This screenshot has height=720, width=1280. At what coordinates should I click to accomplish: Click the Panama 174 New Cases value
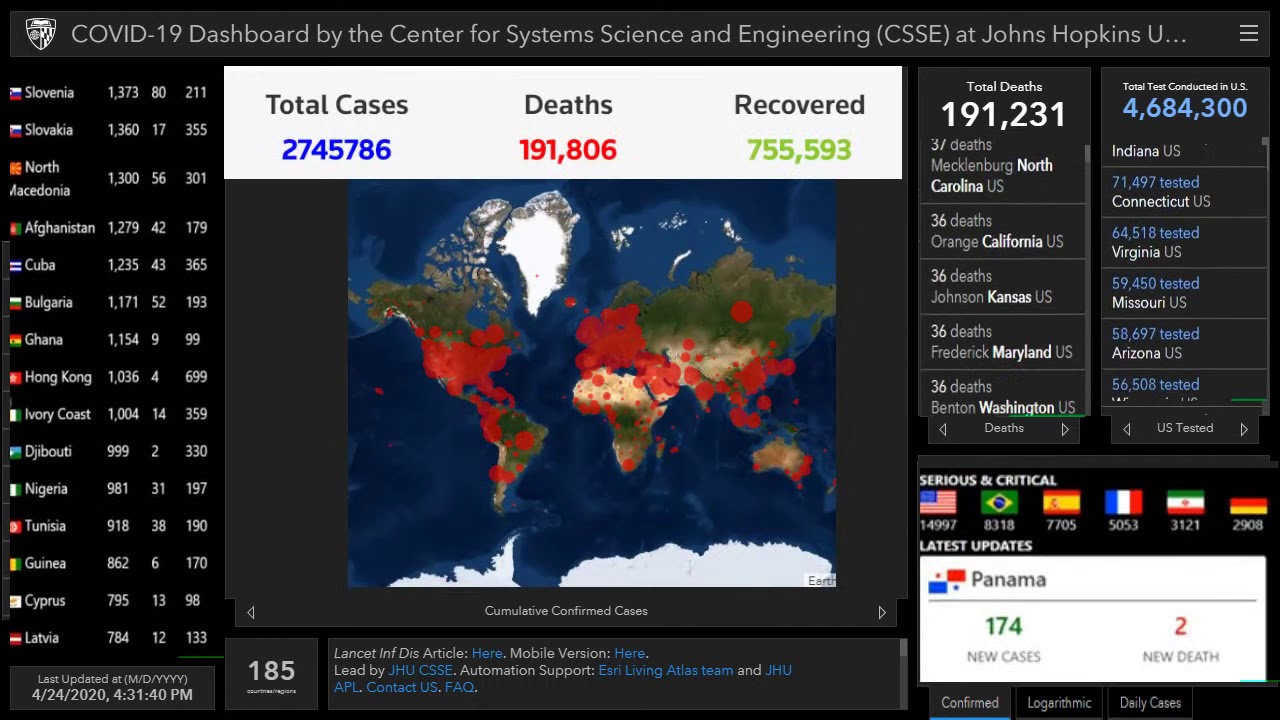point(1003,627)
